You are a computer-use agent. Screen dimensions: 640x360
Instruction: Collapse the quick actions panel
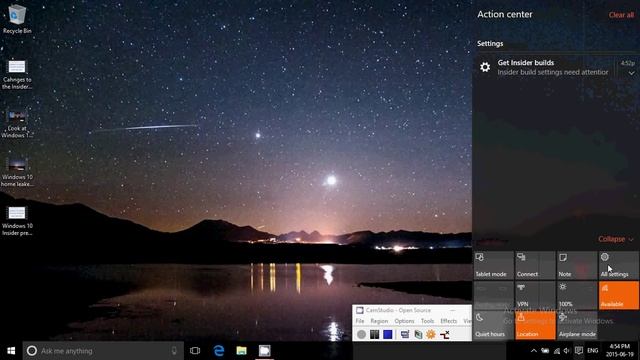click(616, 239)
